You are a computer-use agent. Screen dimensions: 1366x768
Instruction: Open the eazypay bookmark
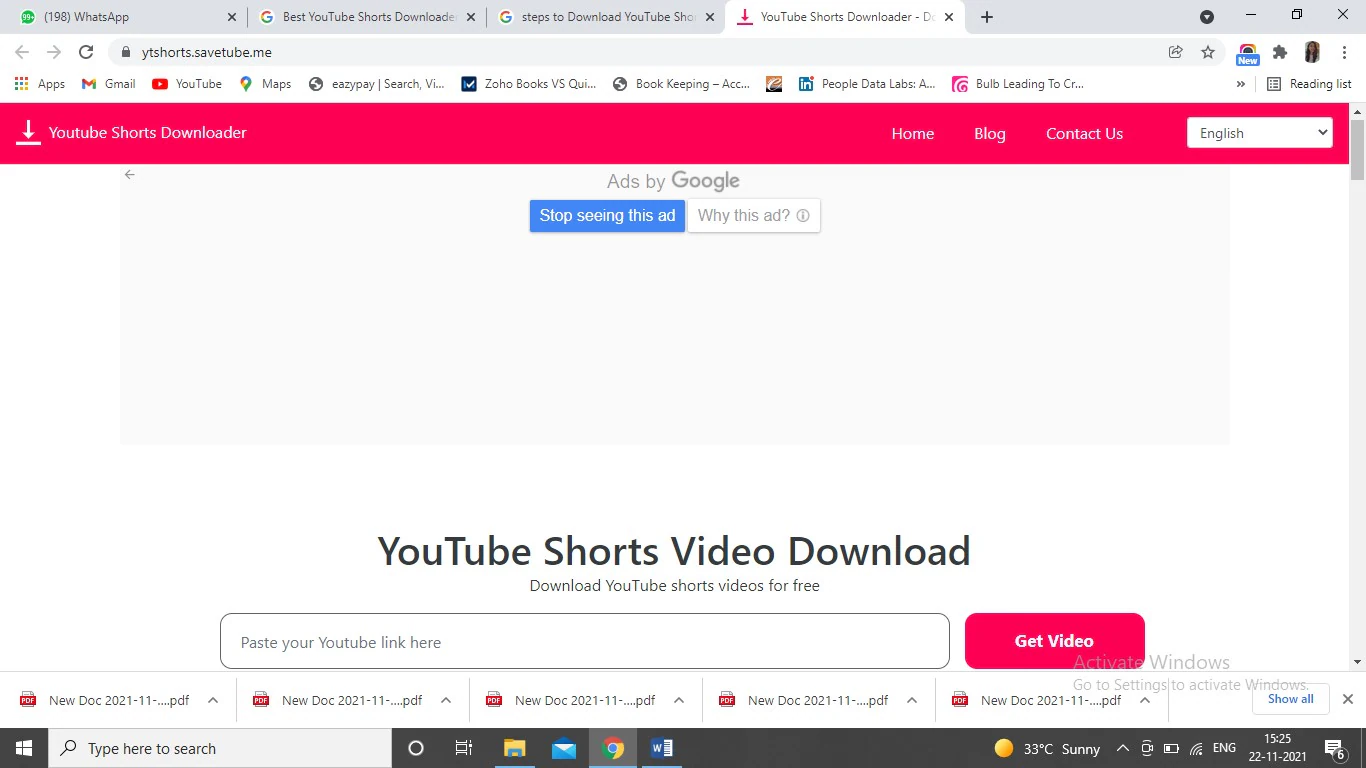(377, 84)
